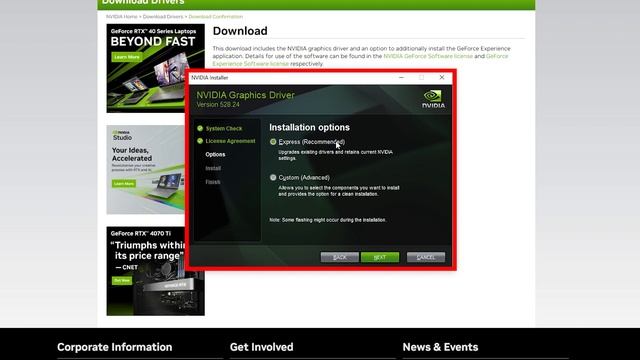Minimize the NVIDIA Installer window

(401, 77)
